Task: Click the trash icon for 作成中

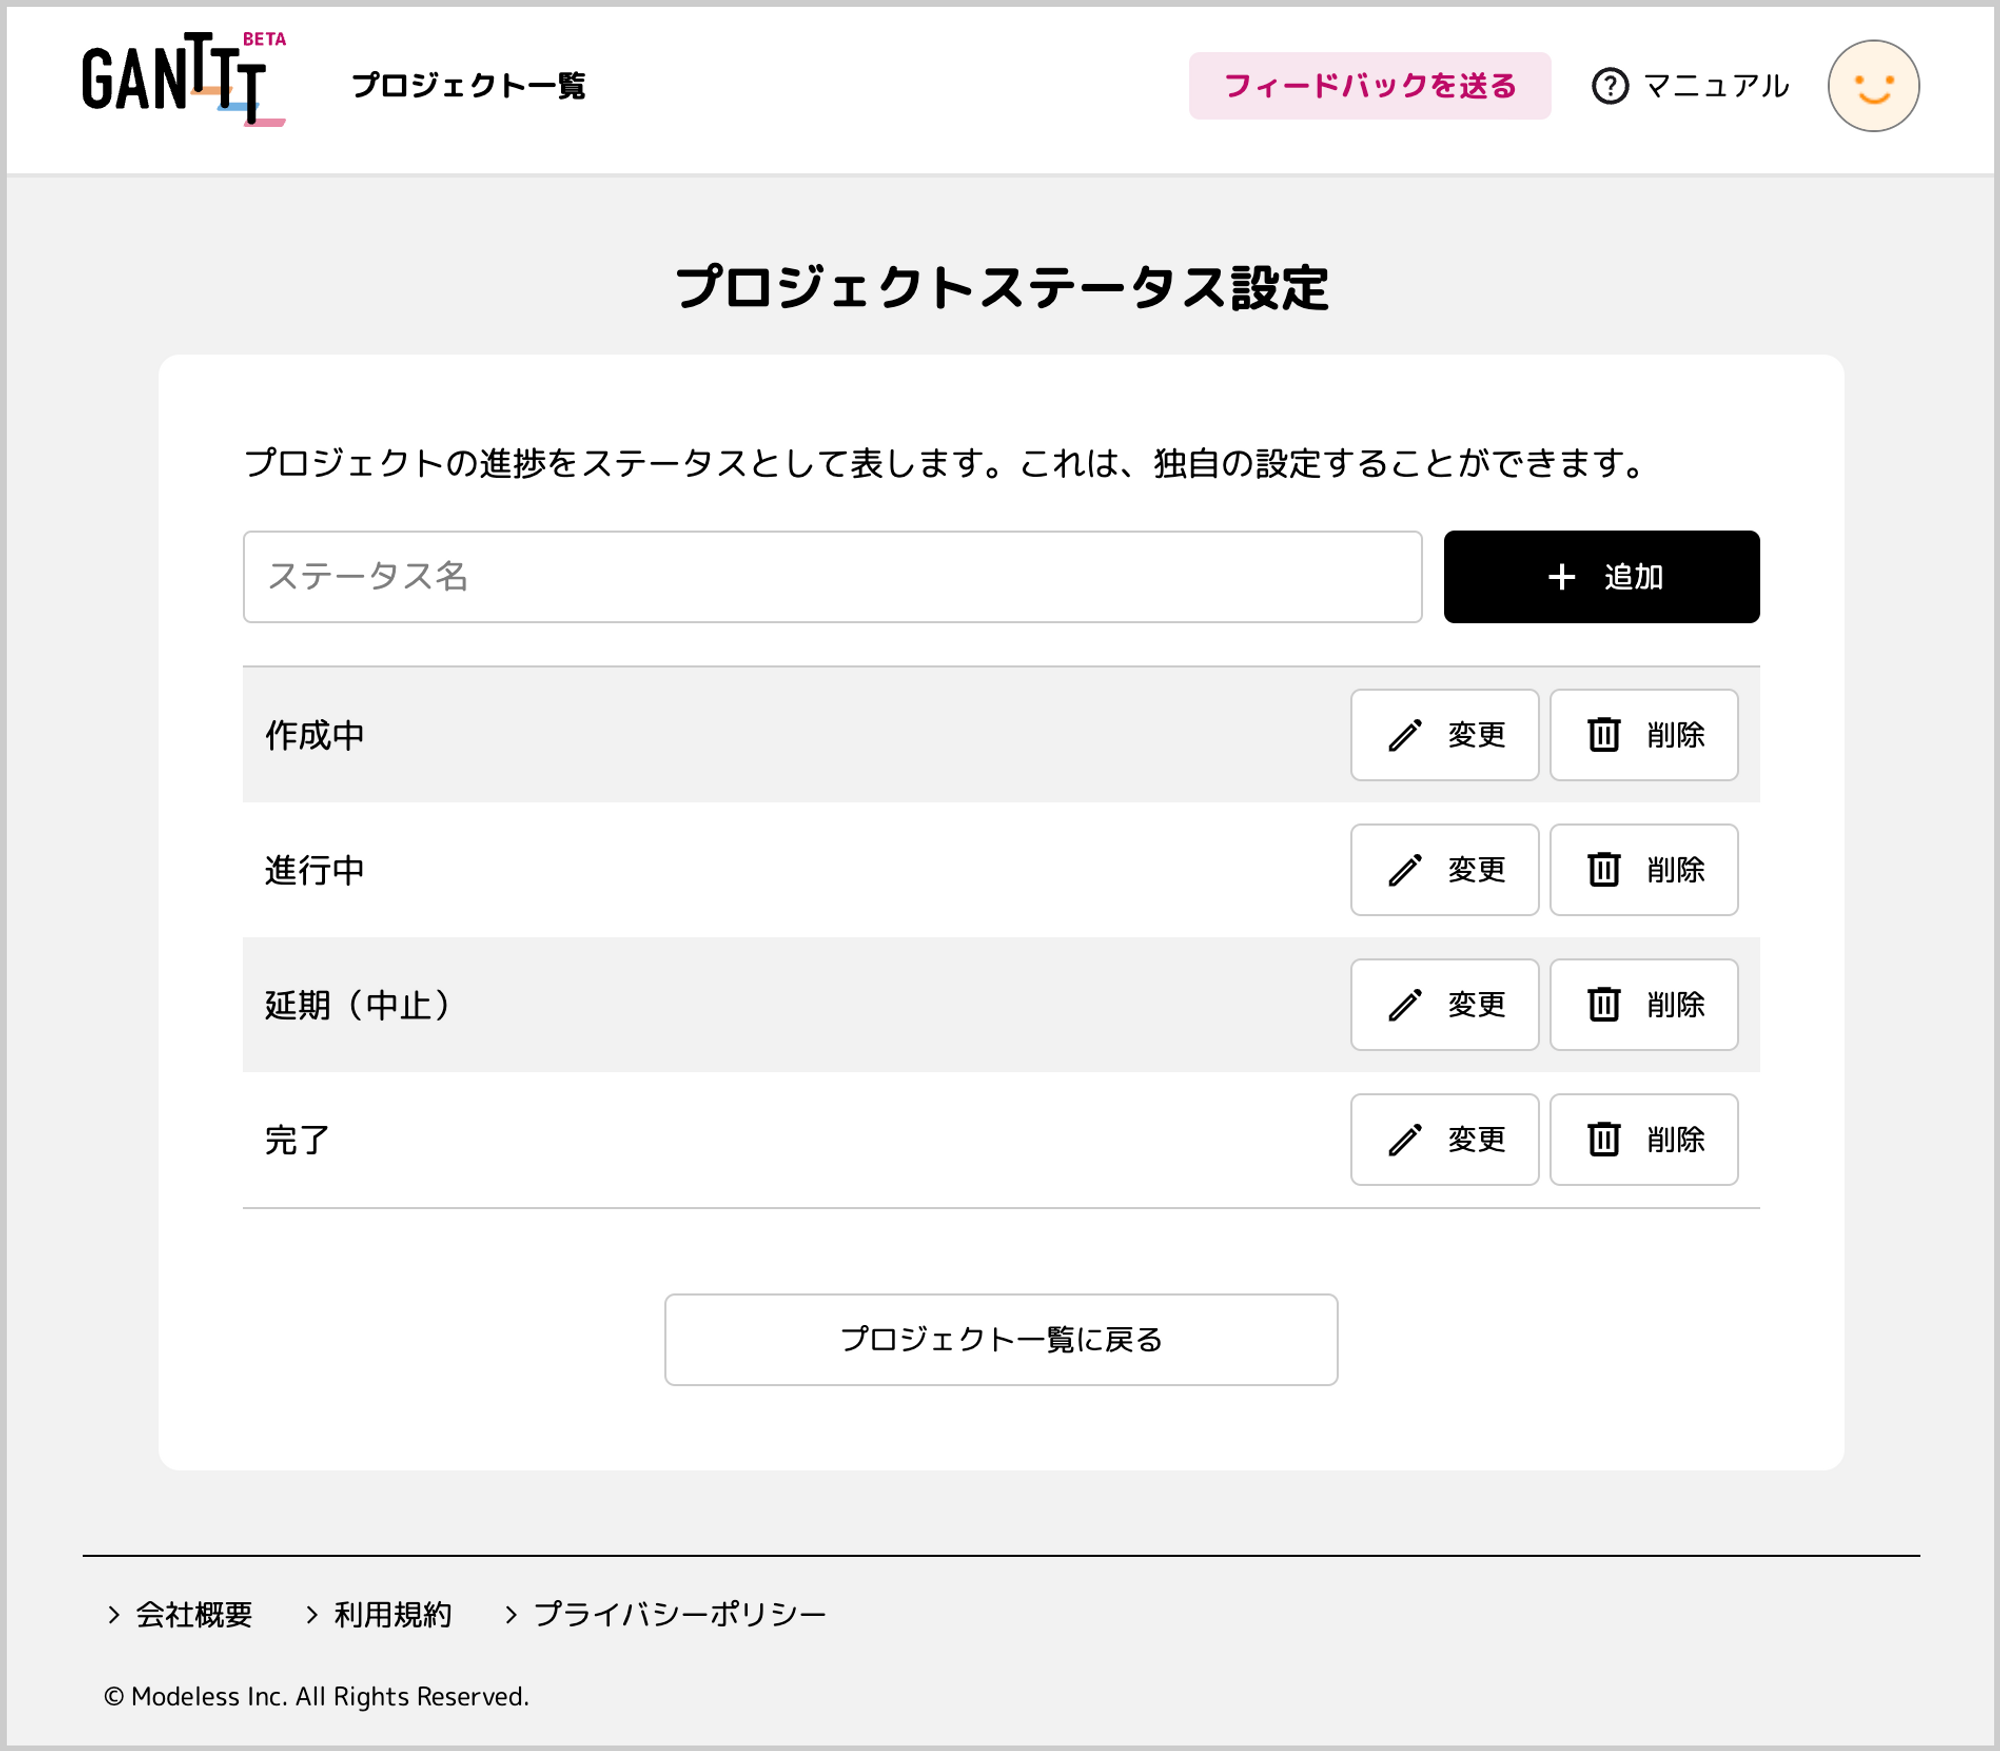Action: tap(1603, 735)
